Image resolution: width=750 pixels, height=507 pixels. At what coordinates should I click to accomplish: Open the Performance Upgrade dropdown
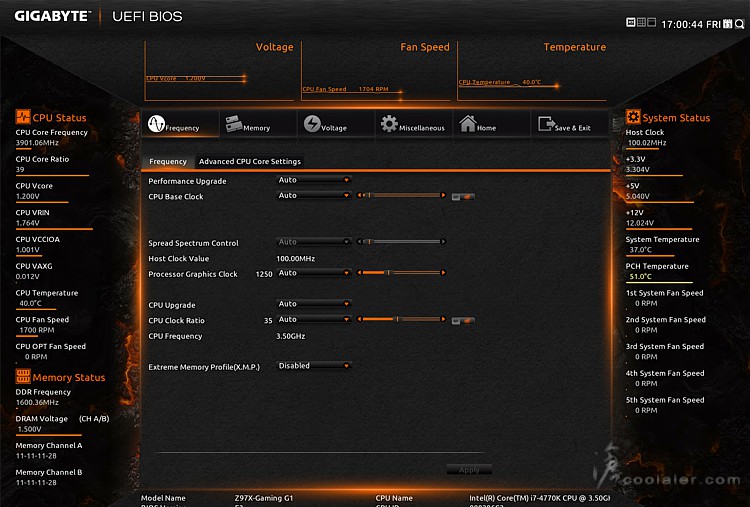(313, 180)
